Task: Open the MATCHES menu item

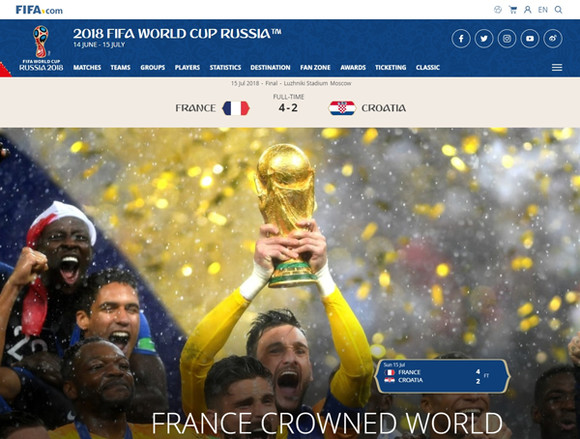Action: [87, 67]
